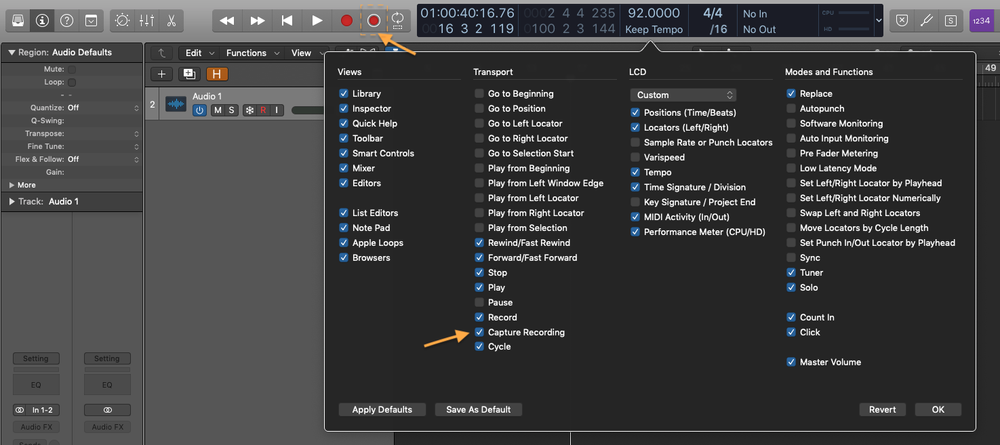Toggle the orange Hide tracks H button

pyautogui.click(x=217, y=74)
